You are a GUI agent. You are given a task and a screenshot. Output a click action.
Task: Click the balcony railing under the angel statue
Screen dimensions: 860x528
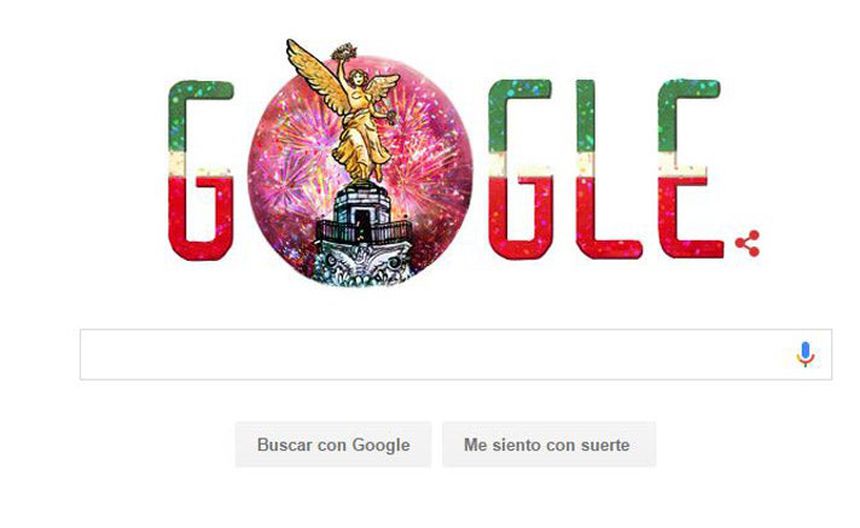[x=363, y=231]
